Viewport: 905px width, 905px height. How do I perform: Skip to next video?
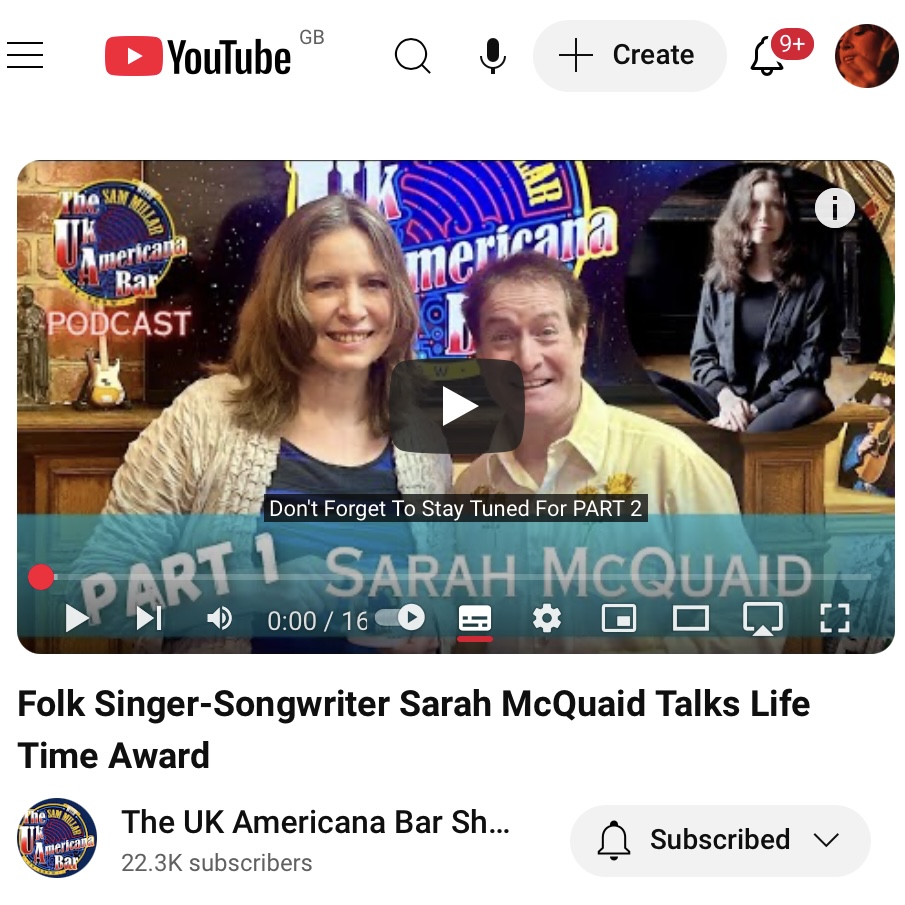click(x=149, y=619)
